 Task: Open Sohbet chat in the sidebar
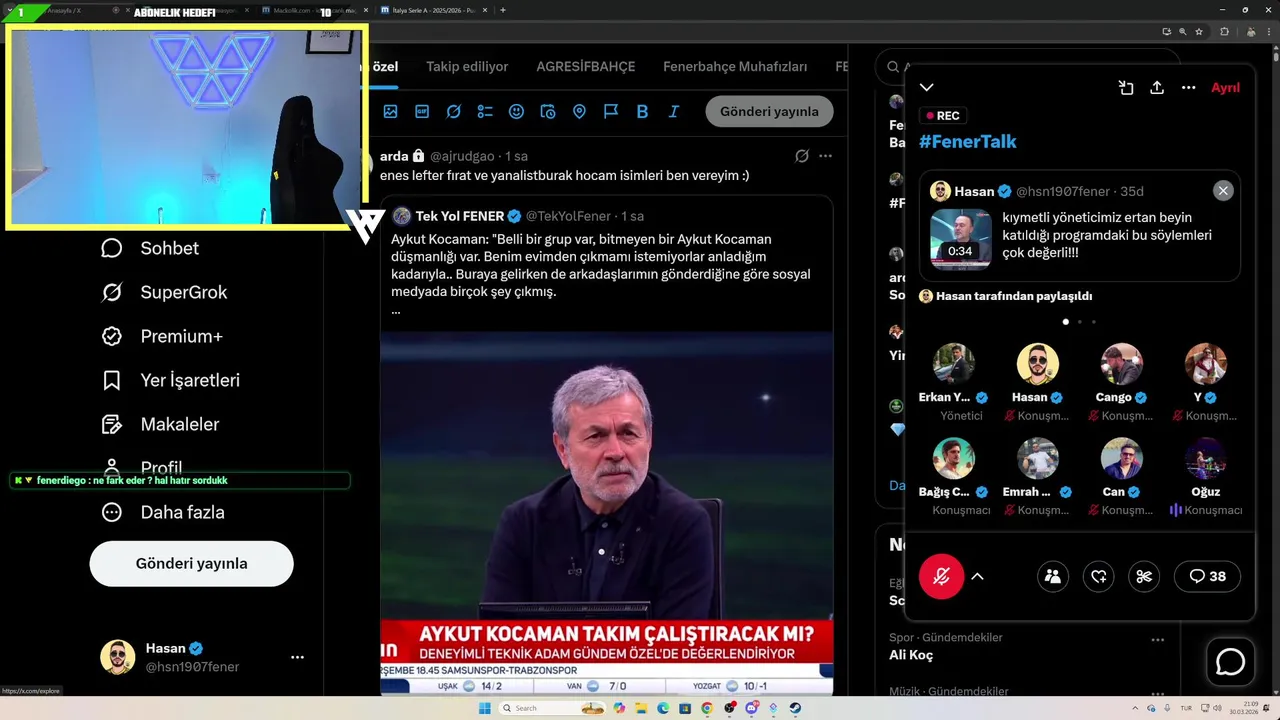click(x=150, y=248)
